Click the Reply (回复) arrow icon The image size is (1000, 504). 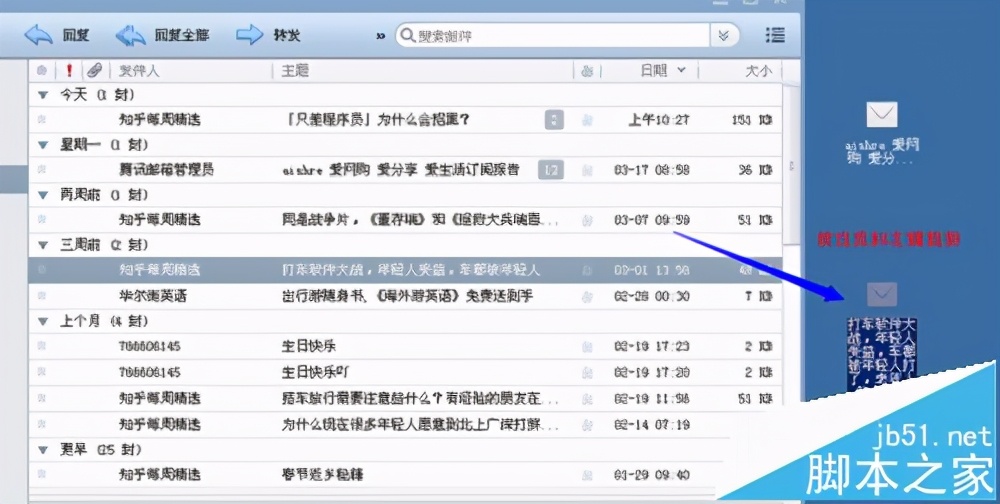point(38,34)
